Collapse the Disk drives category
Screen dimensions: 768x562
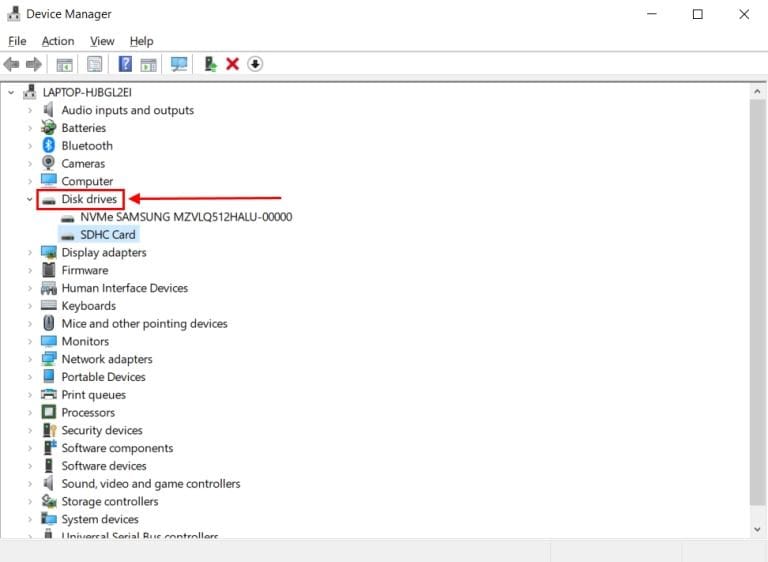pyautogui.click(x=29, y=199)
